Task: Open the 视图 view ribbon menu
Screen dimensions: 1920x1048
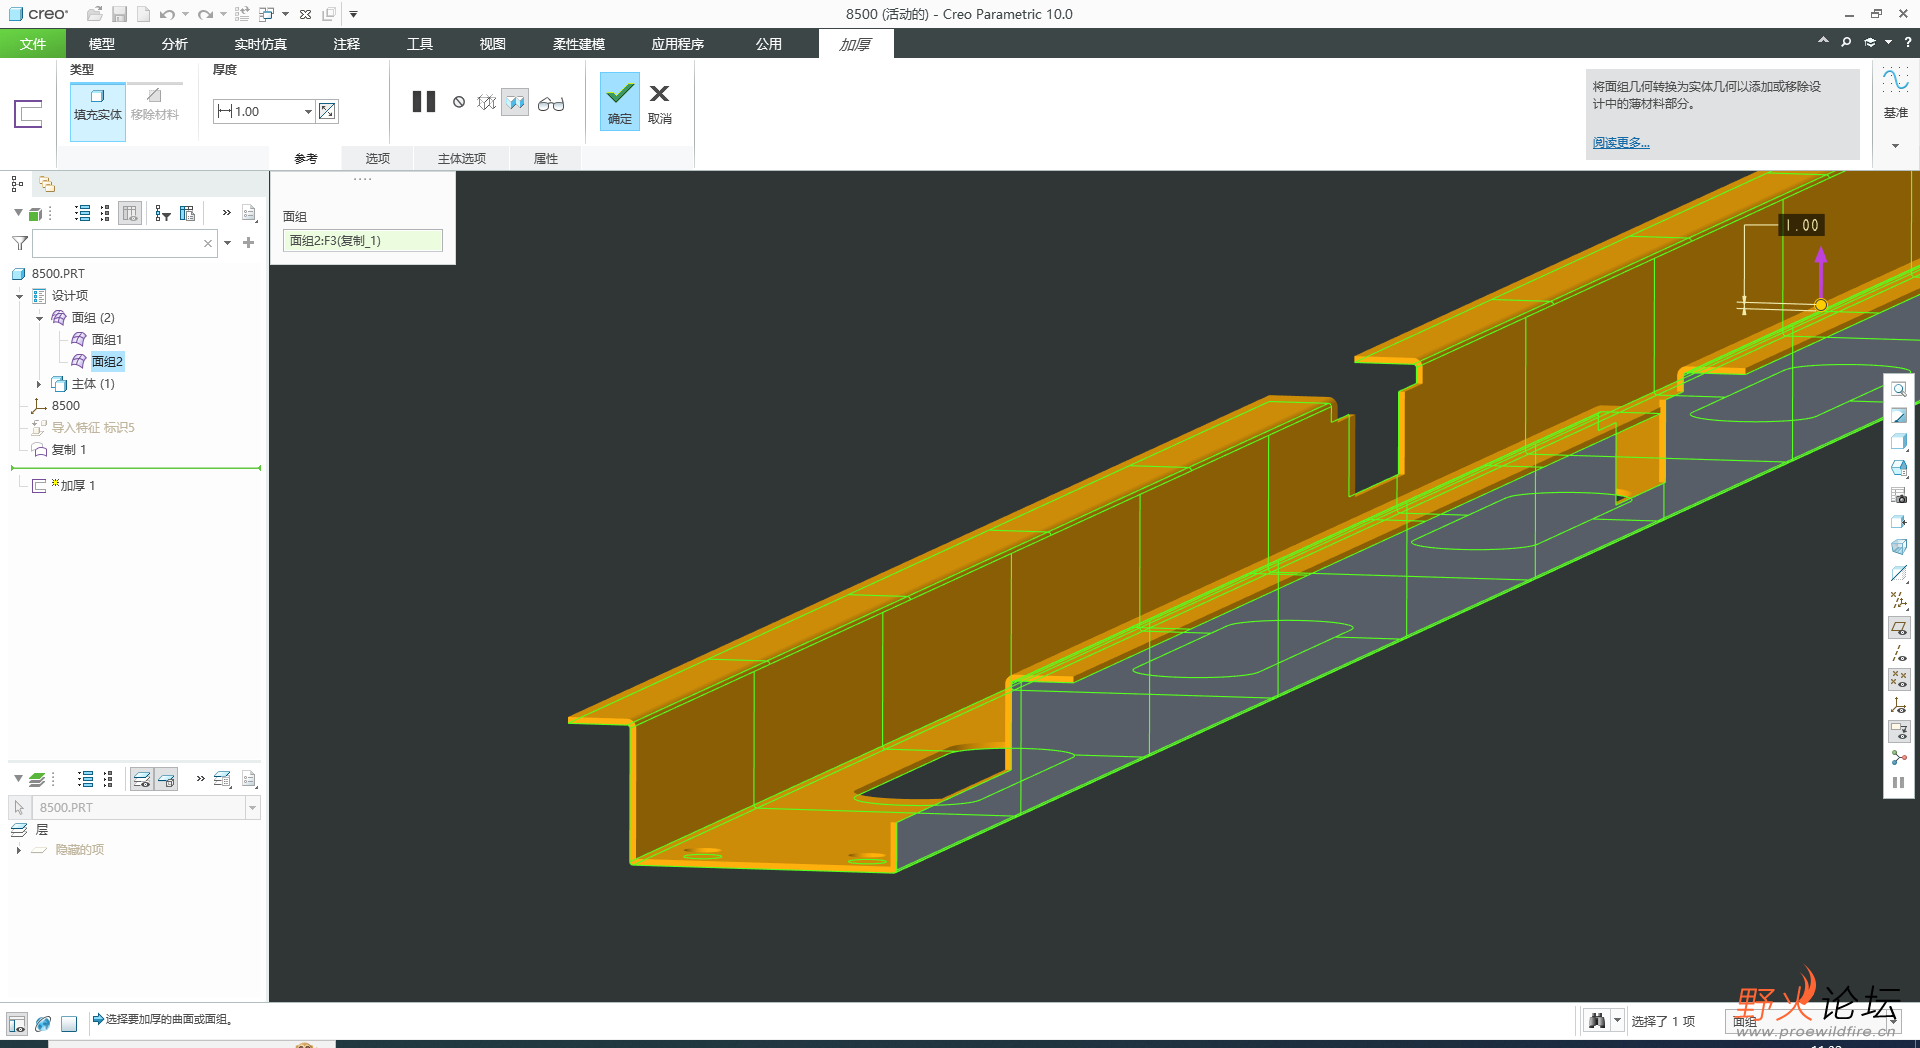Action: click(x=492, y=44)
